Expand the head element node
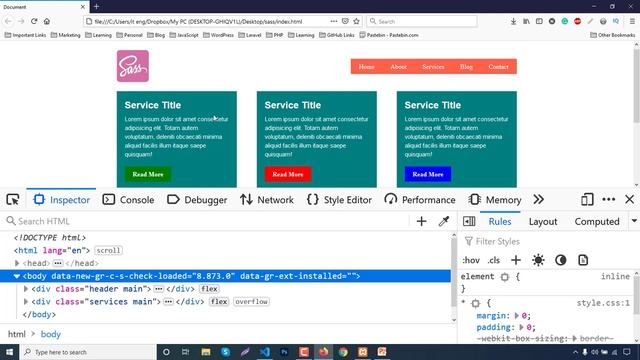Viewport: 640px width, 360px height. point(17,263)
